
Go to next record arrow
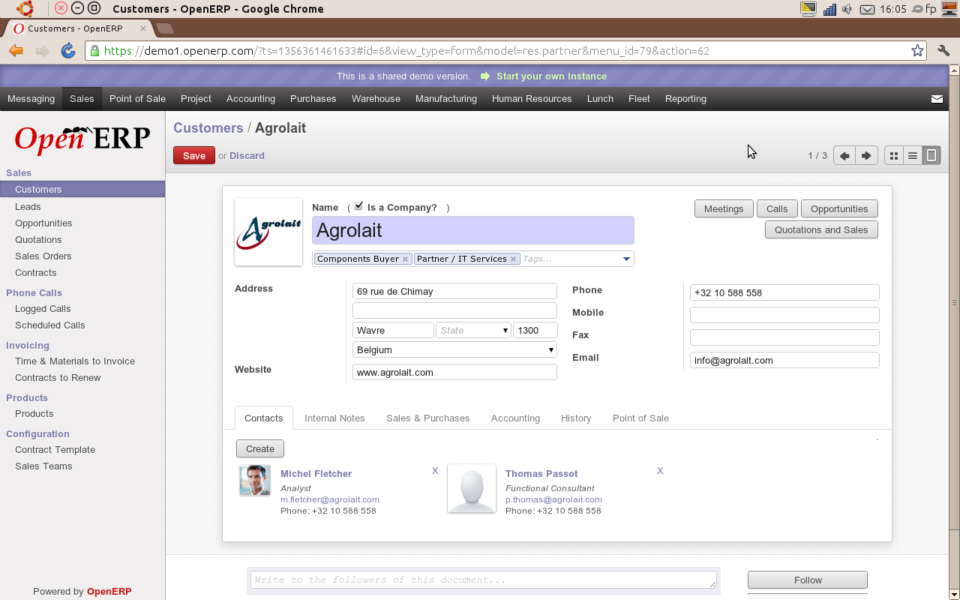tap(866, 156)
